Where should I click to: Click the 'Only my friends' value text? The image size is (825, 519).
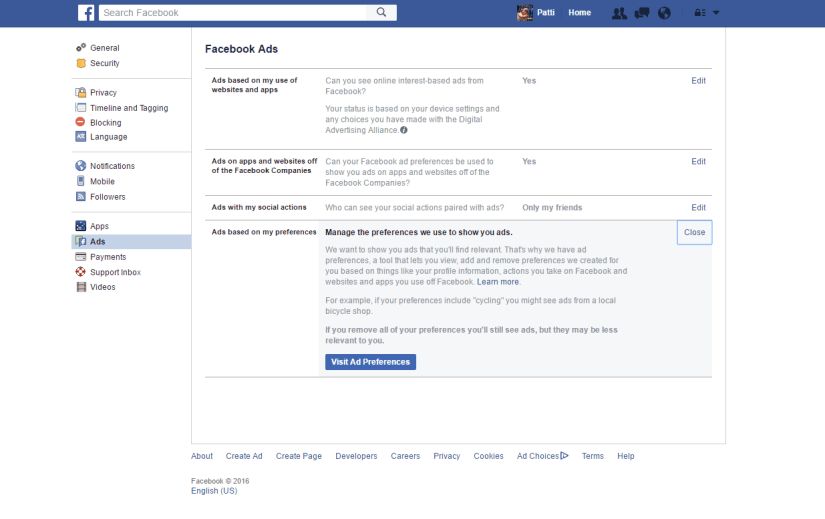tap(552, 207)
